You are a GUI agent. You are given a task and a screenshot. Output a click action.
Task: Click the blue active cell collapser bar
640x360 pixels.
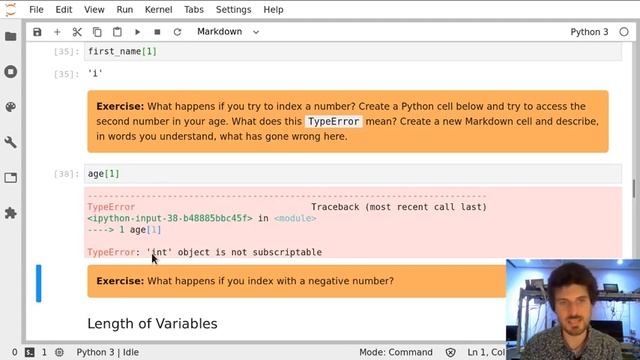(x=39, y=283)
